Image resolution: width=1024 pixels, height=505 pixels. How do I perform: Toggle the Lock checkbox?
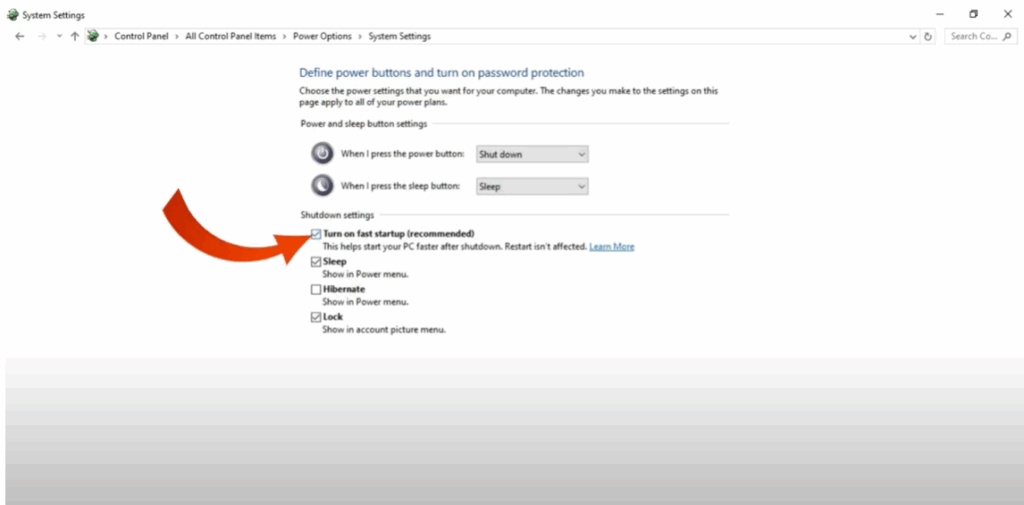point(316,317)
